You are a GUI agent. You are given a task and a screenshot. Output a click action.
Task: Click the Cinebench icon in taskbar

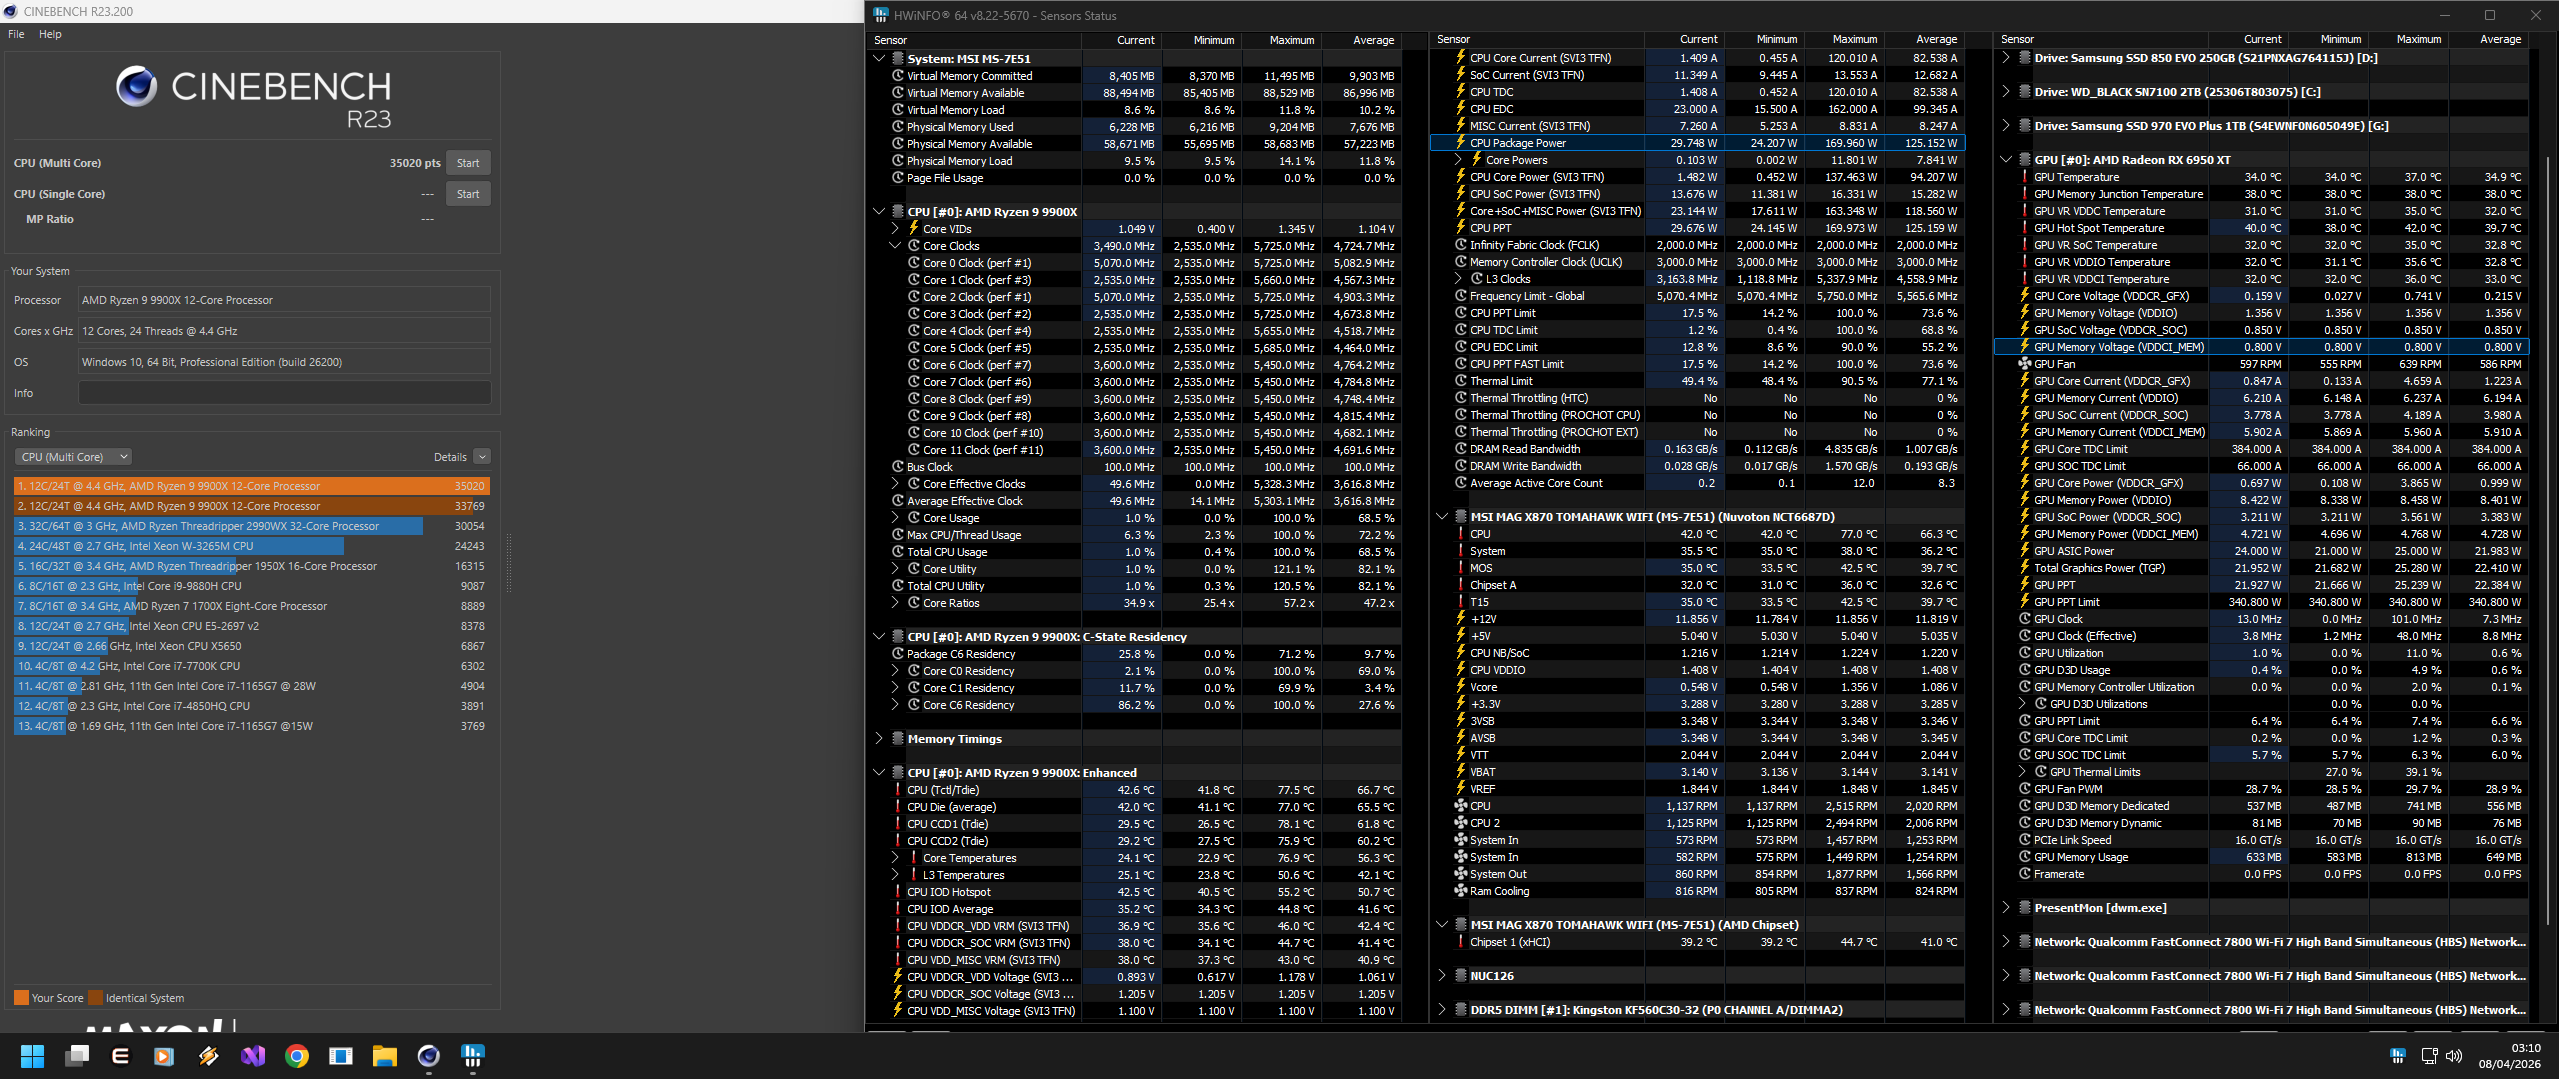[429, 1056]
